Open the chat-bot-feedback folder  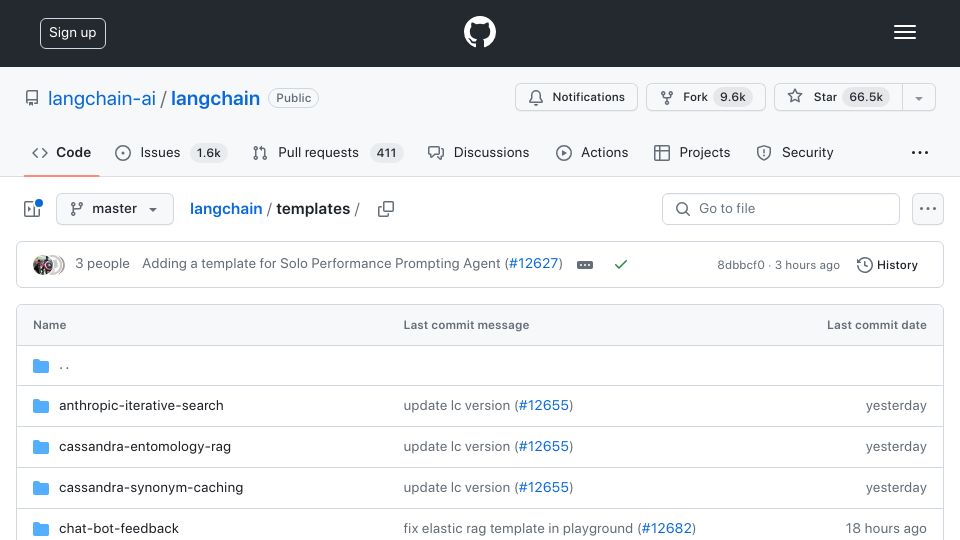pos(119,528)
